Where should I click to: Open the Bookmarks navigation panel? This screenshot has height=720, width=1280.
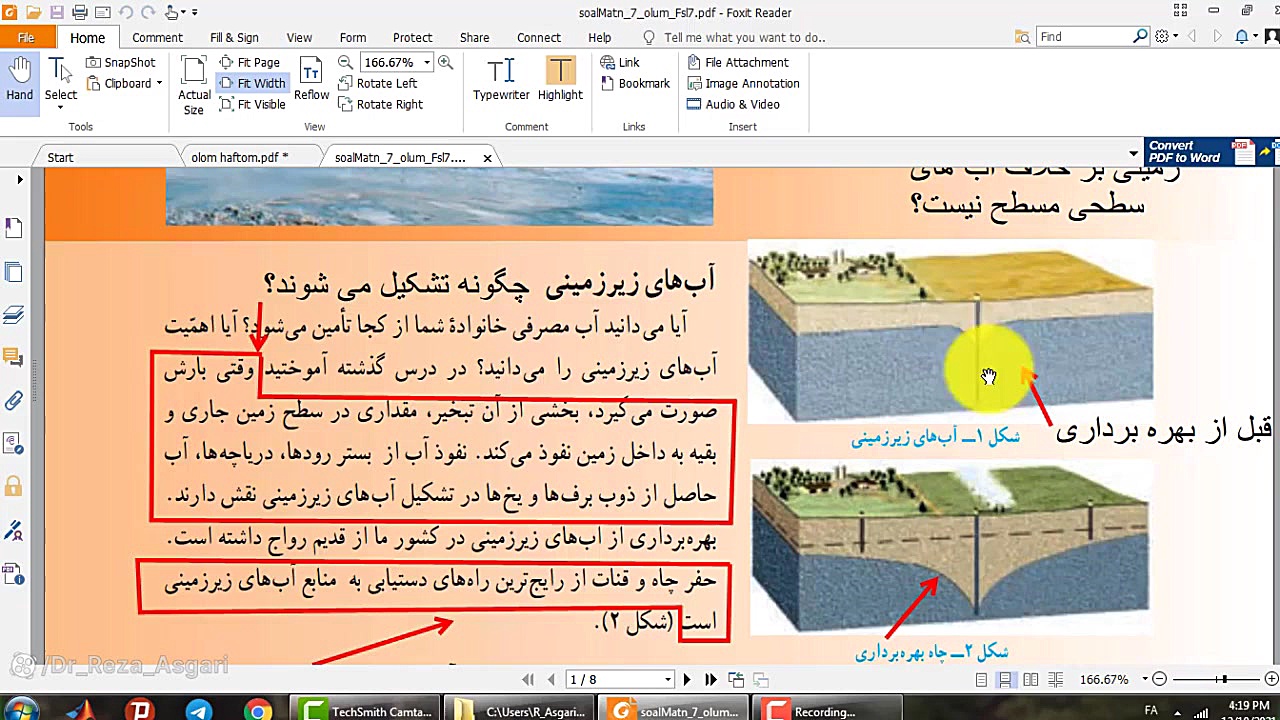[x=14, y=229]
